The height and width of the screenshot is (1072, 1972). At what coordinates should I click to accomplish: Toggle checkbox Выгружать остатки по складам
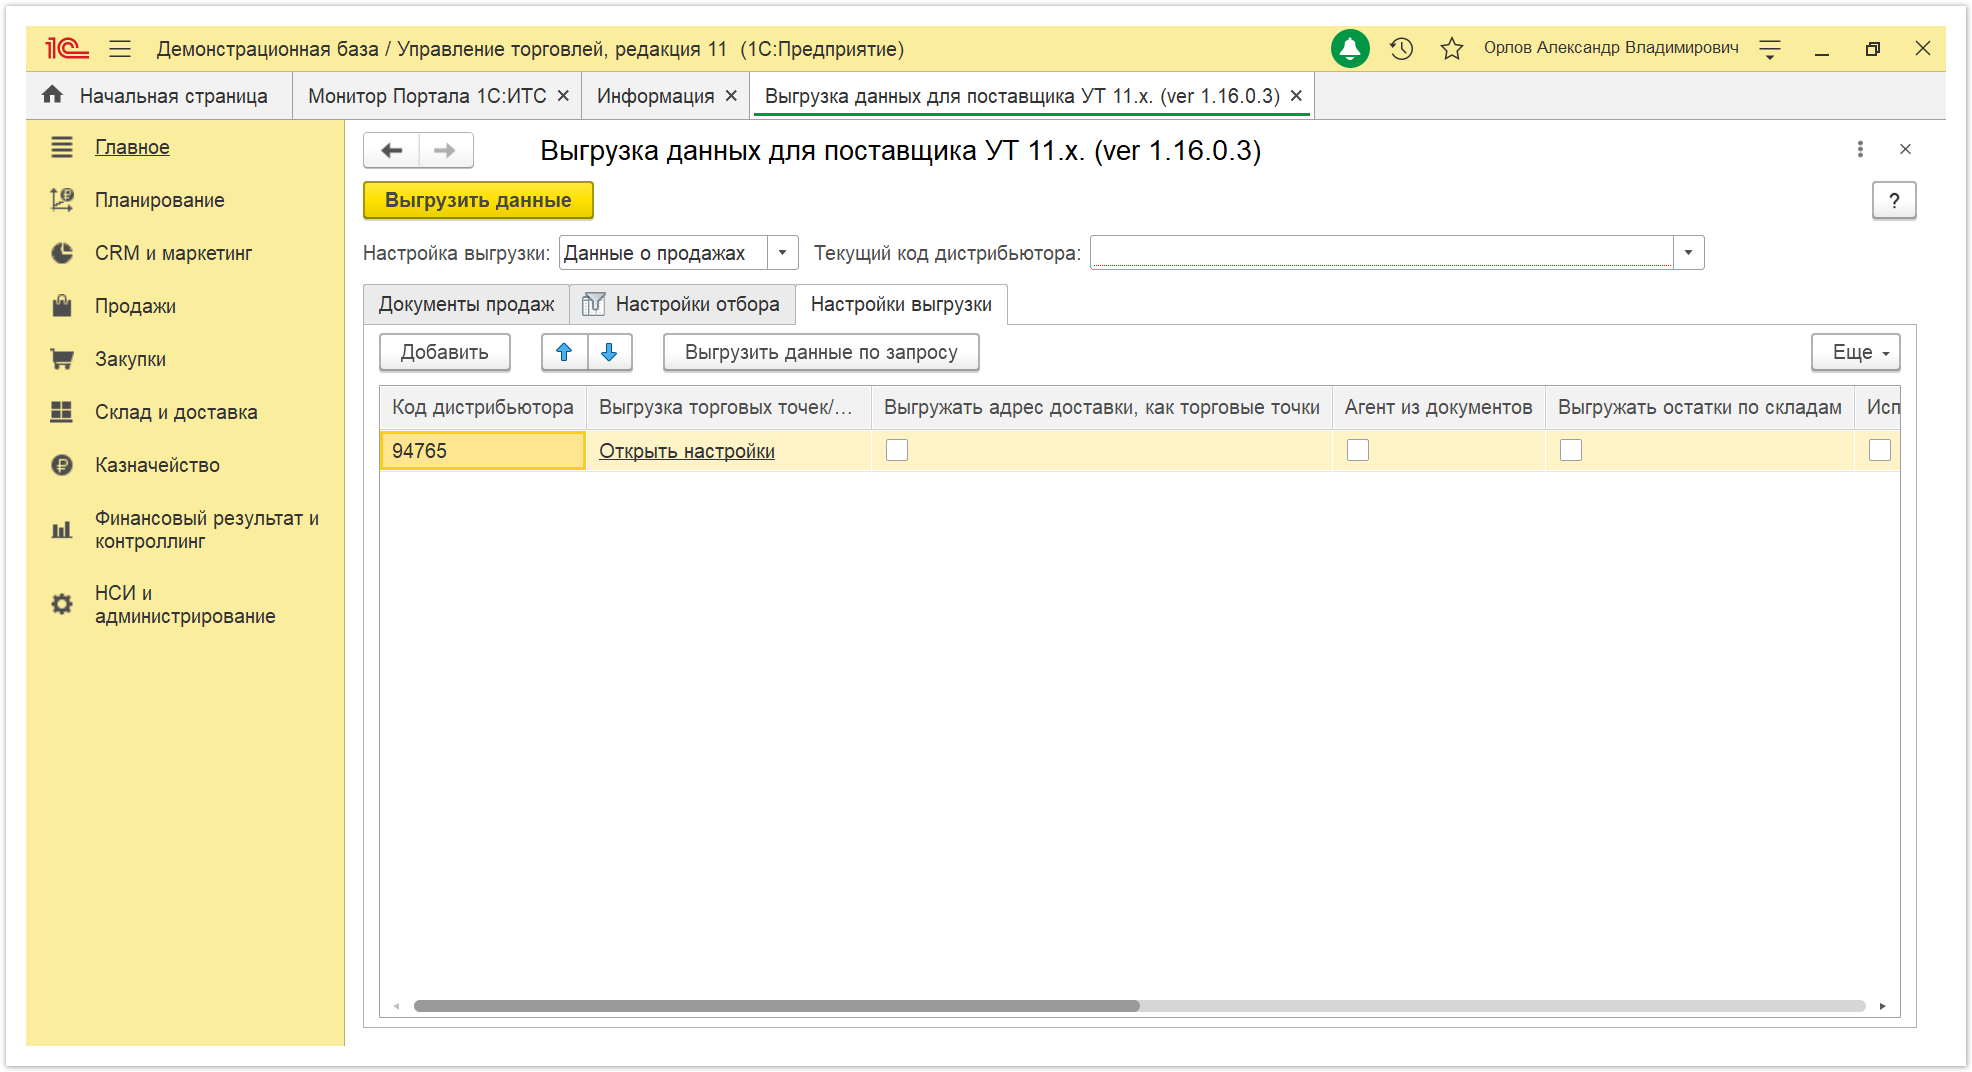click(1571, 450)
